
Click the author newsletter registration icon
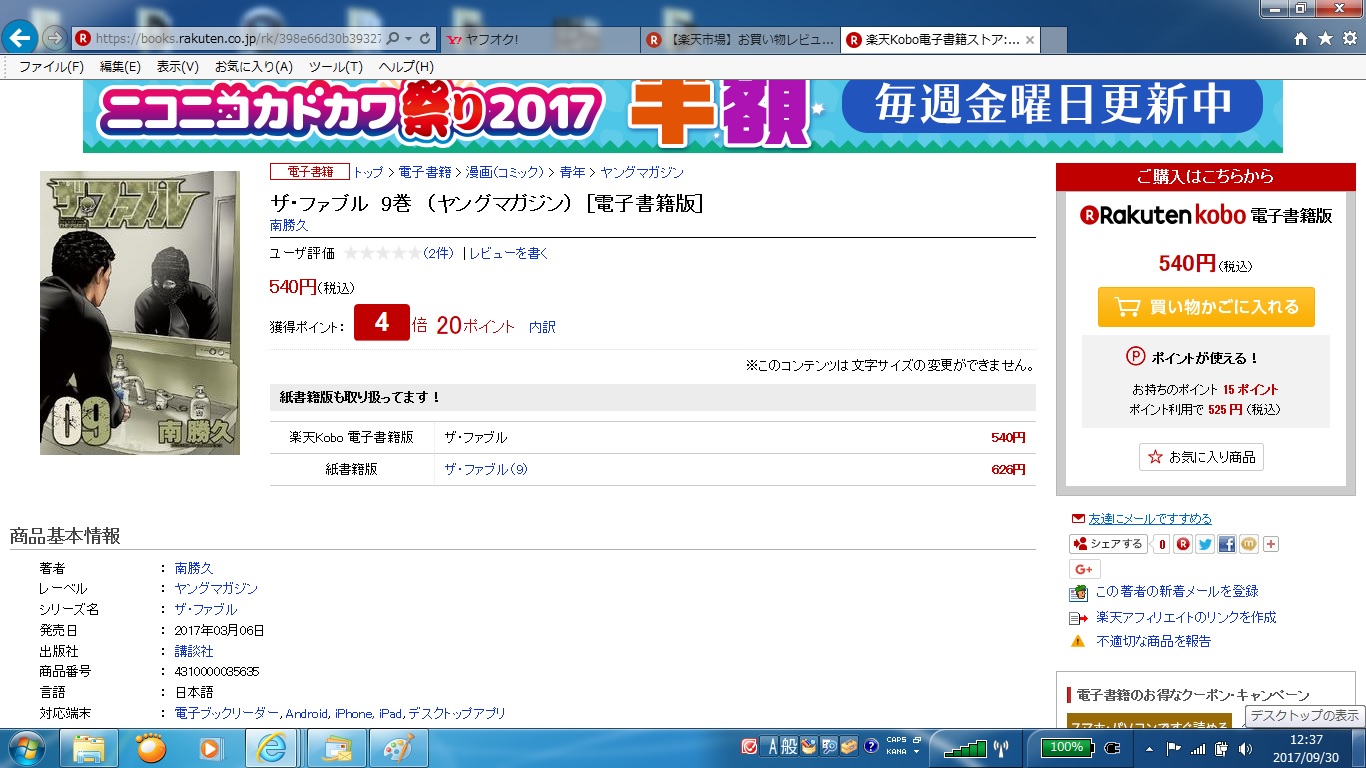coord(1078,592)
